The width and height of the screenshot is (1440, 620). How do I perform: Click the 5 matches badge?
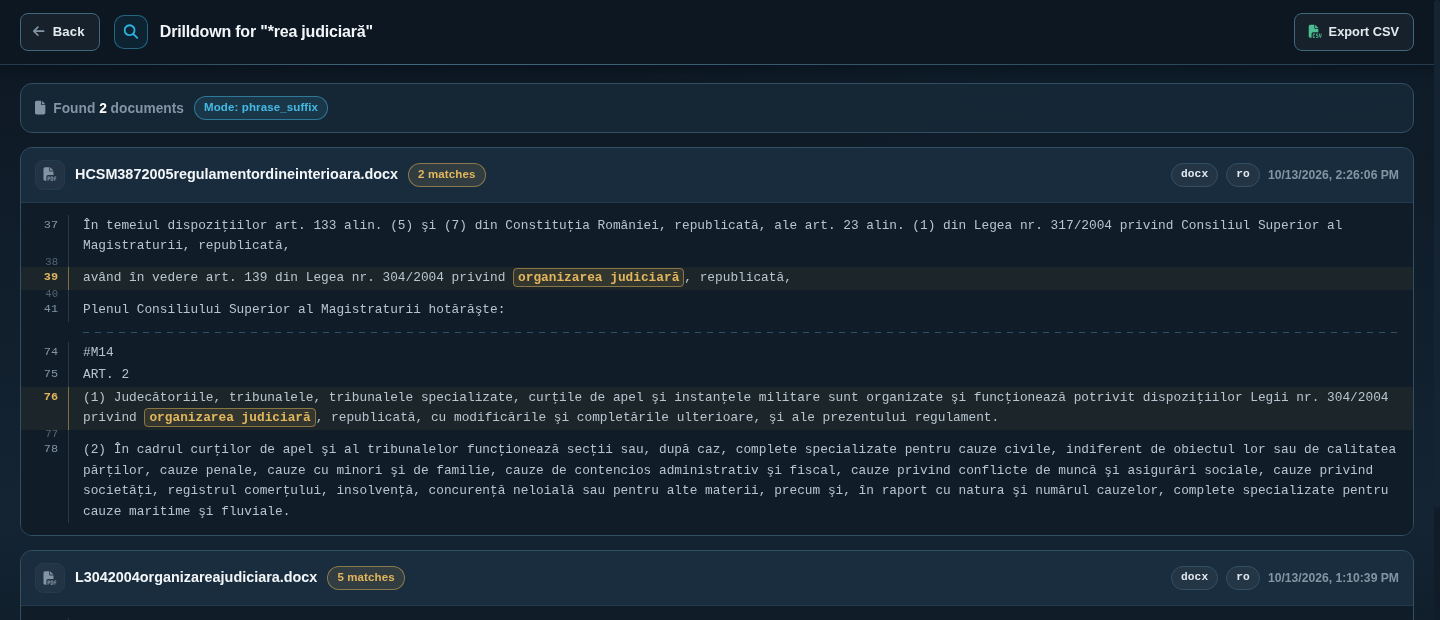(x=366, y=578)
